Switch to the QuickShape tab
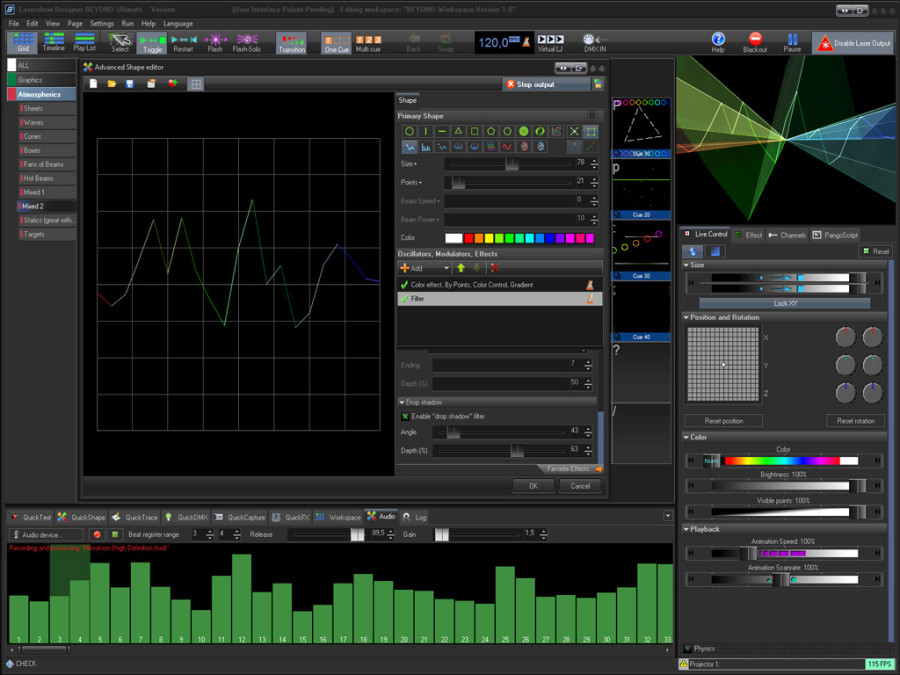The width and height of the screenshot is (900, 675). (82, 517)
